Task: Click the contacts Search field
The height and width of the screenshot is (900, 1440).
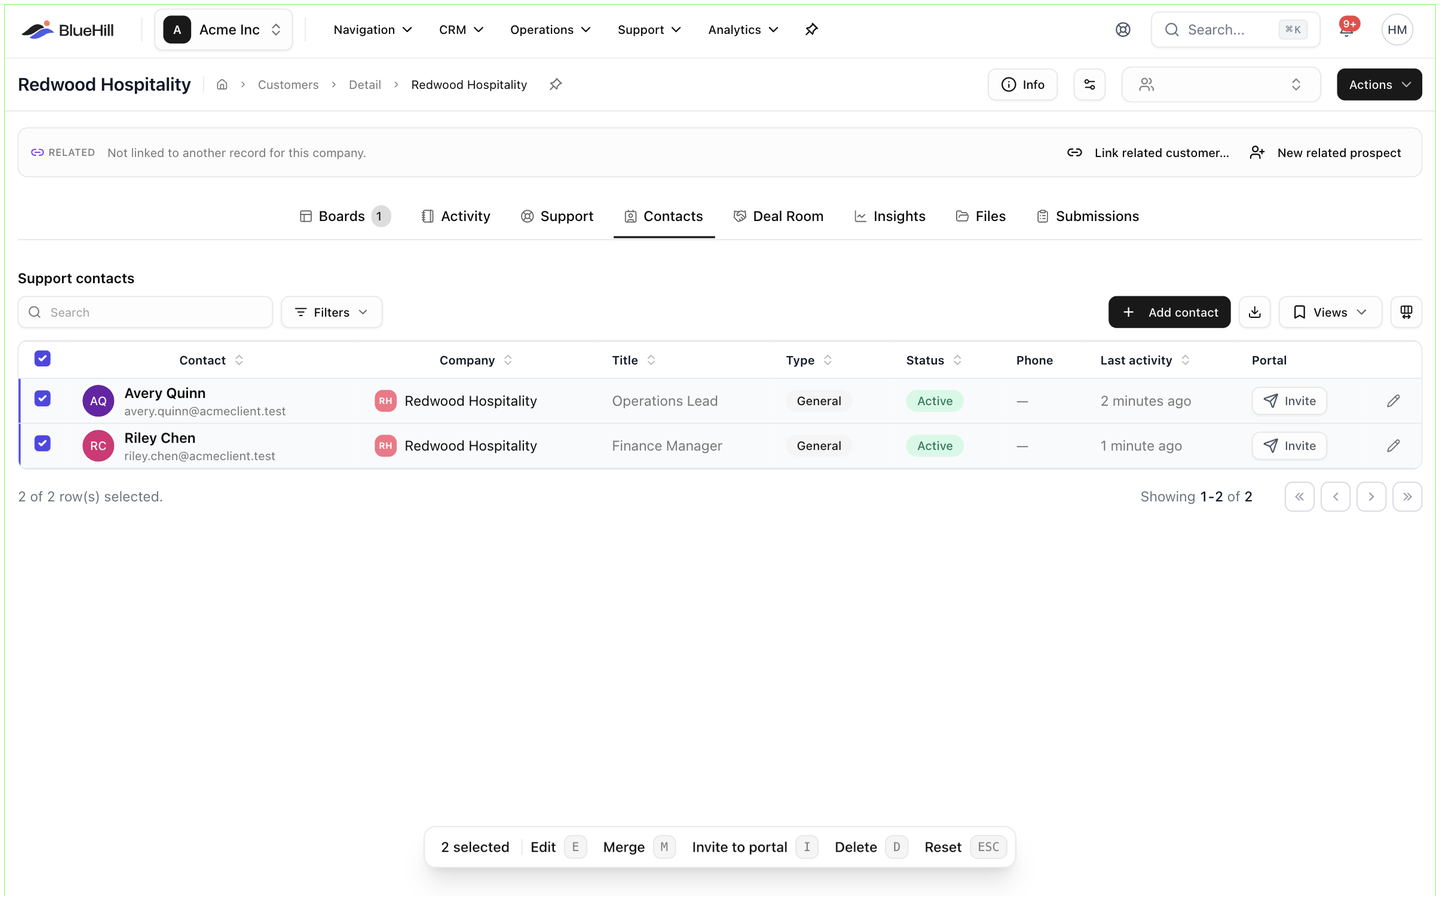Action: 145,312
